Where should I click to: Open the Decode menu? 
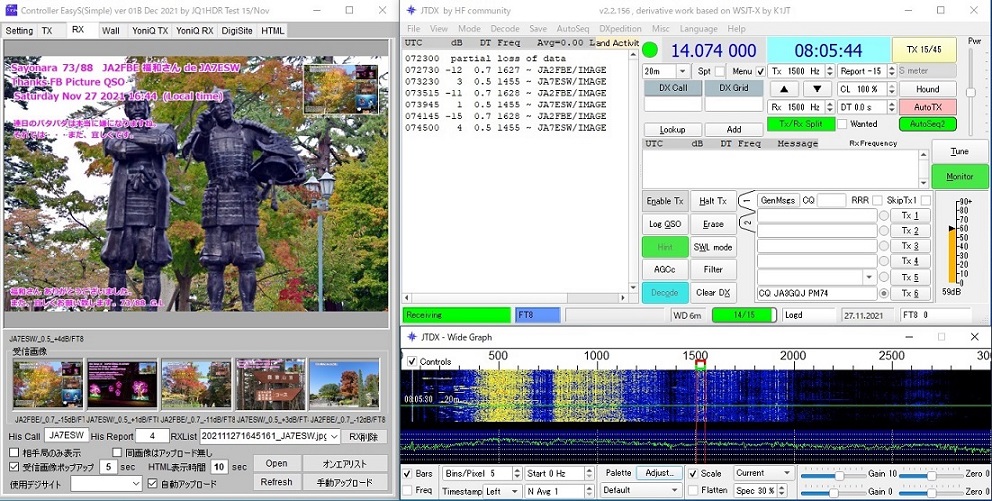click(505, 28)
